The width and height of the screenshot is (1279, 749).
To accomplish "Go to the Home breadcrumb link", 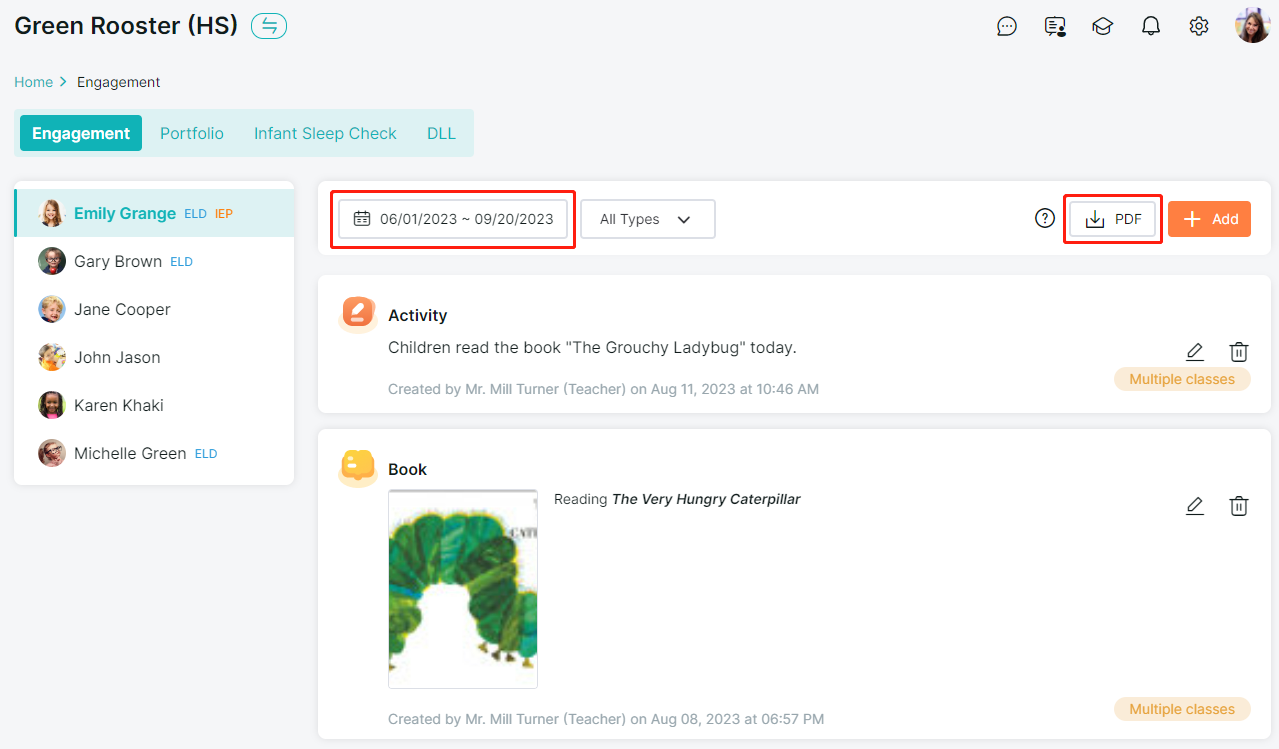I will click(33, 82).
